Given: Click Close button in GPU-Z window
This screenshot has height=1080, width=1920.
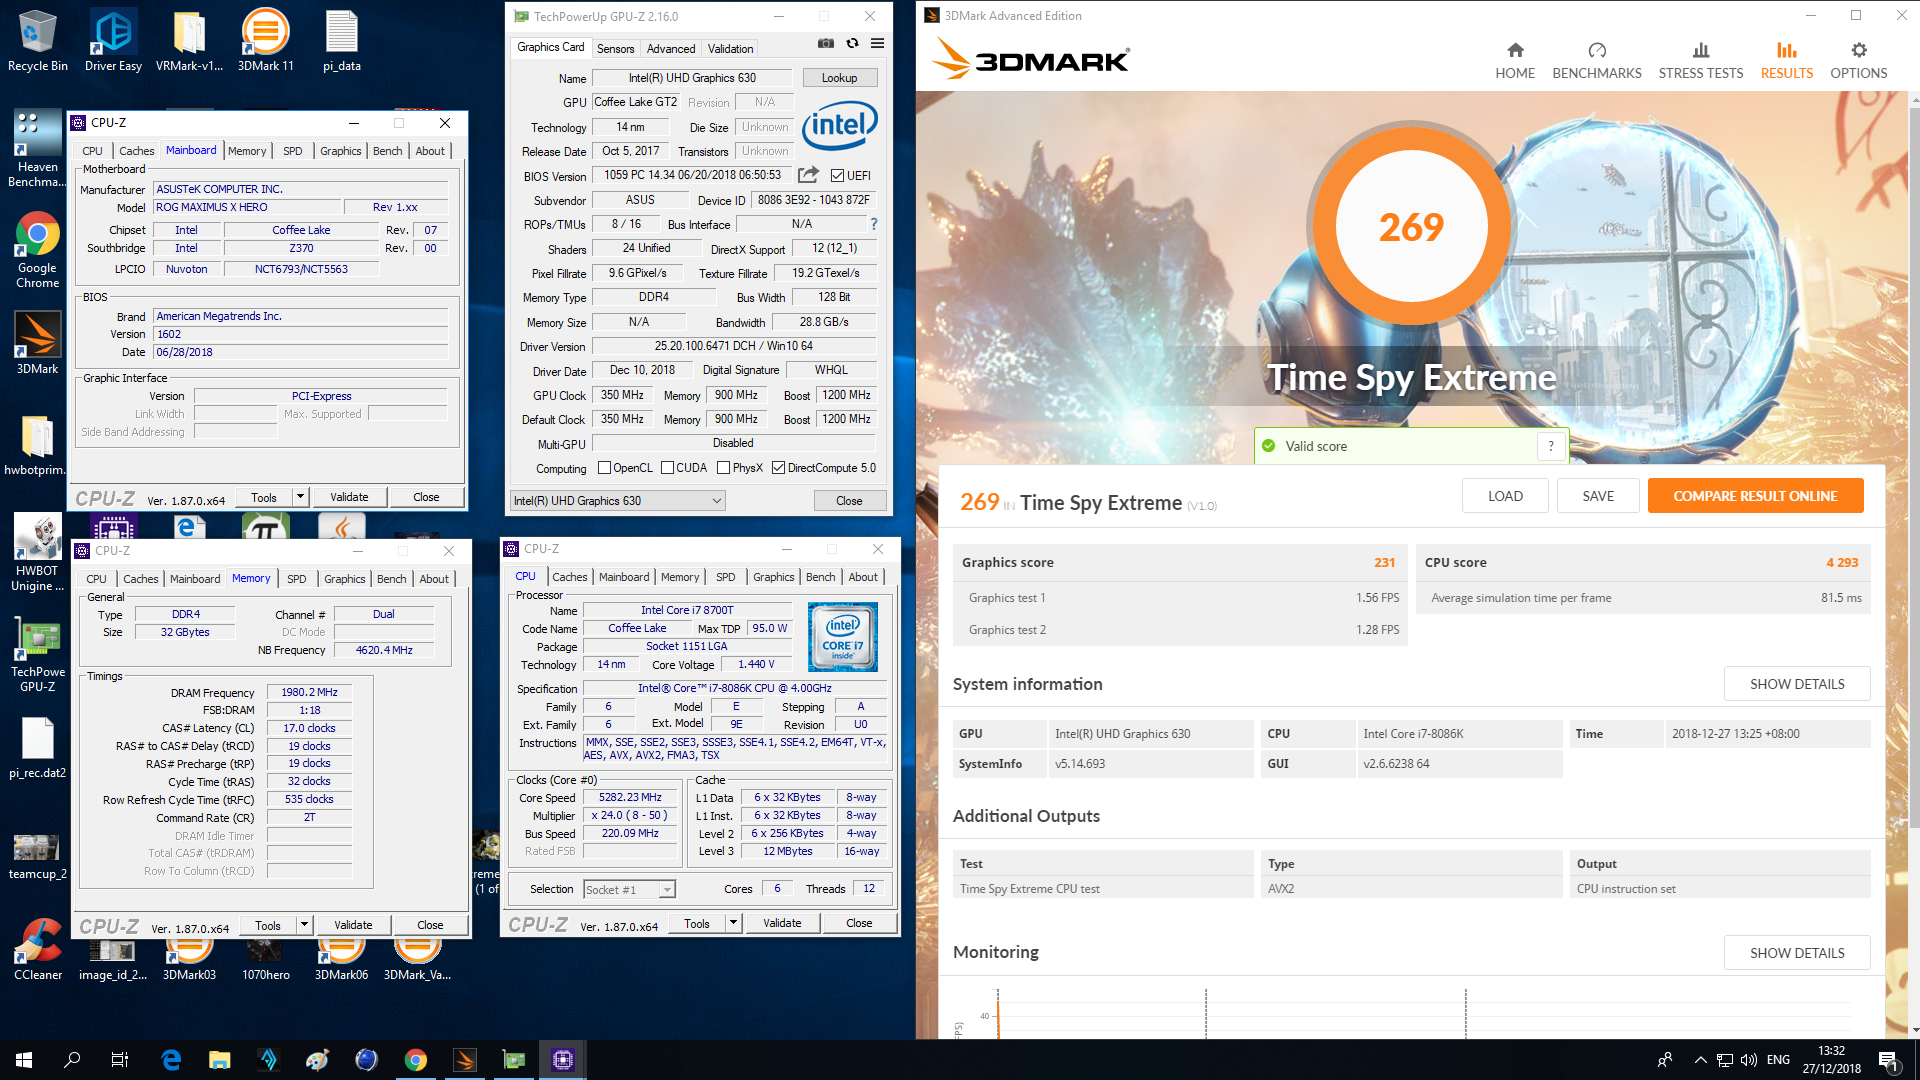Looking at the screenshot, I should (x=849, y=501).
